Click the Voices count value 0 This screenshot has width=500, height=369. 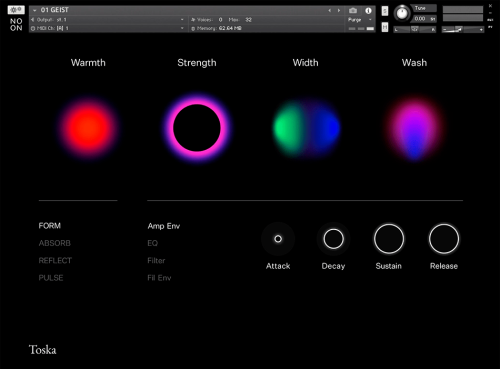tap(220, 20)
